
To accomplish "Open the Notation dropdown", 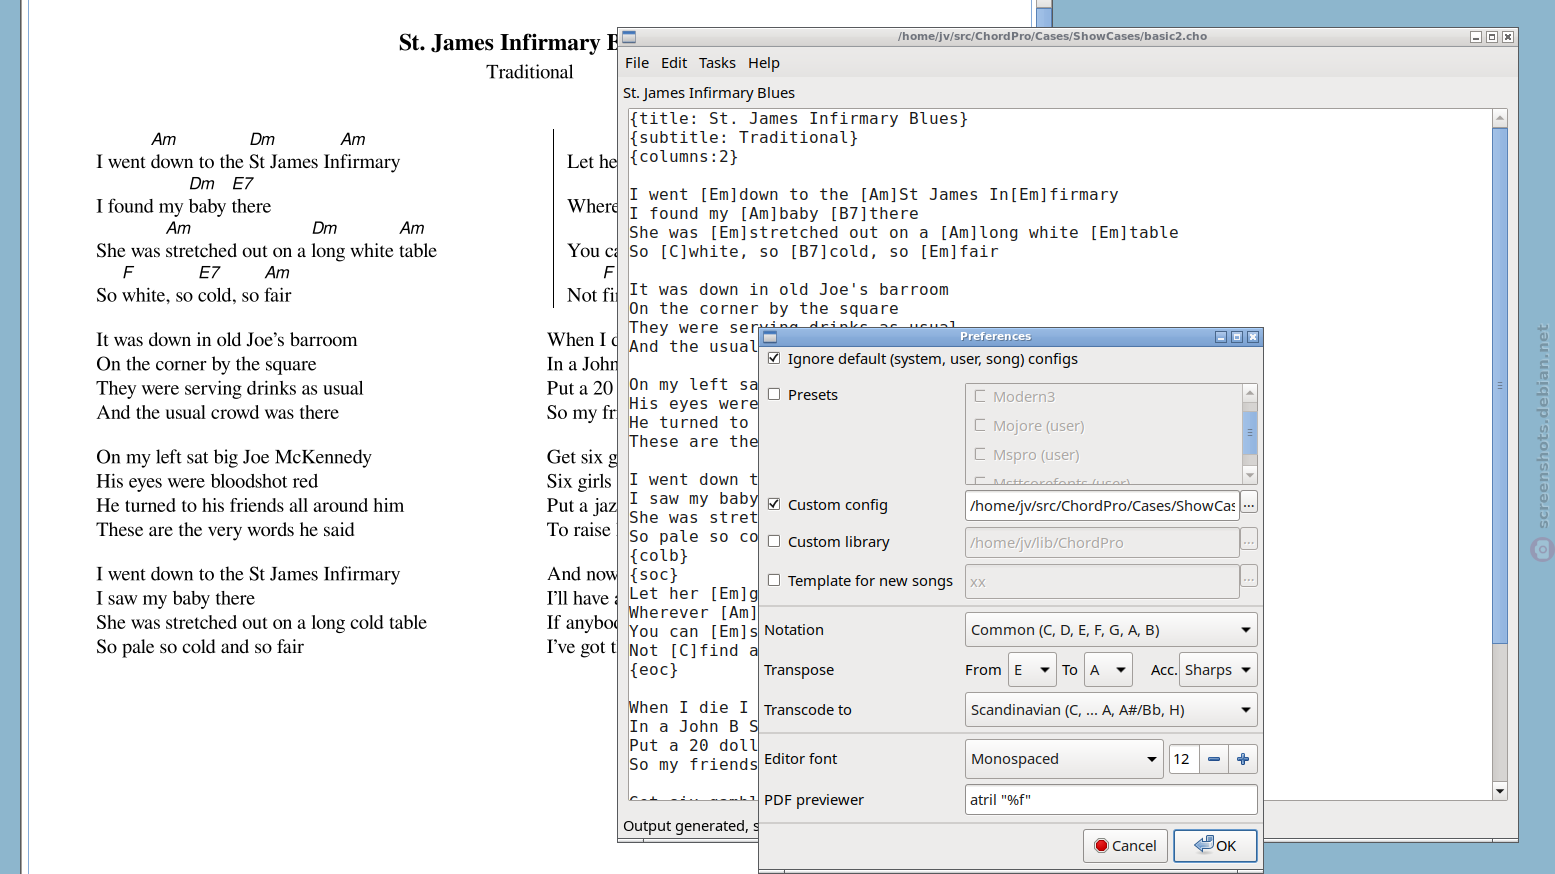I will point(1110,630).
